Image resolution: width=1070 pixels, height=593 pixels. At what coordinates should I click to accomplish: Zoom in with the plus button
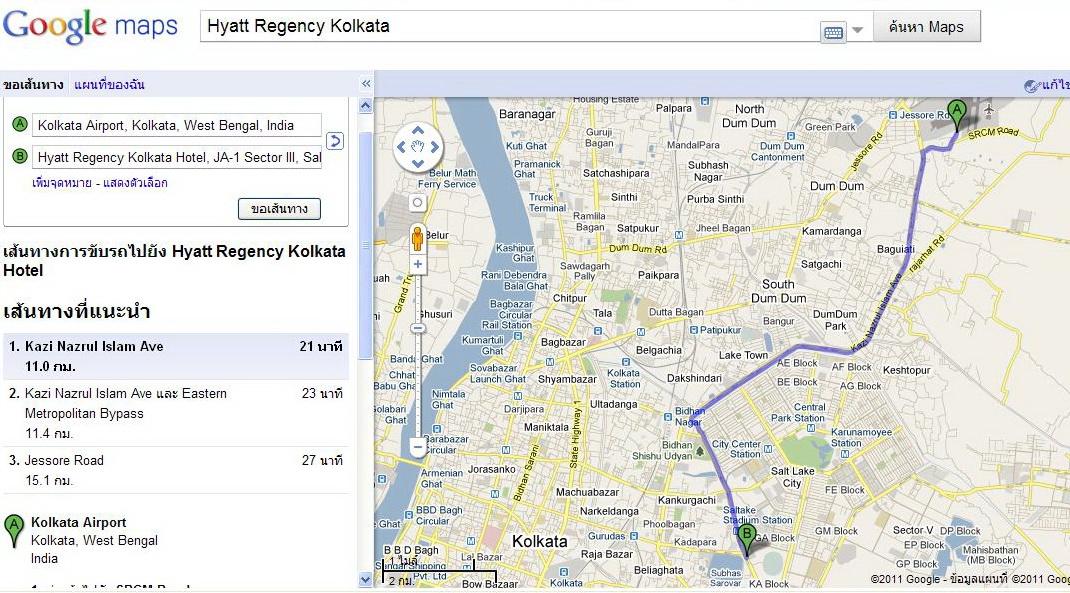(x=418, y=264)
